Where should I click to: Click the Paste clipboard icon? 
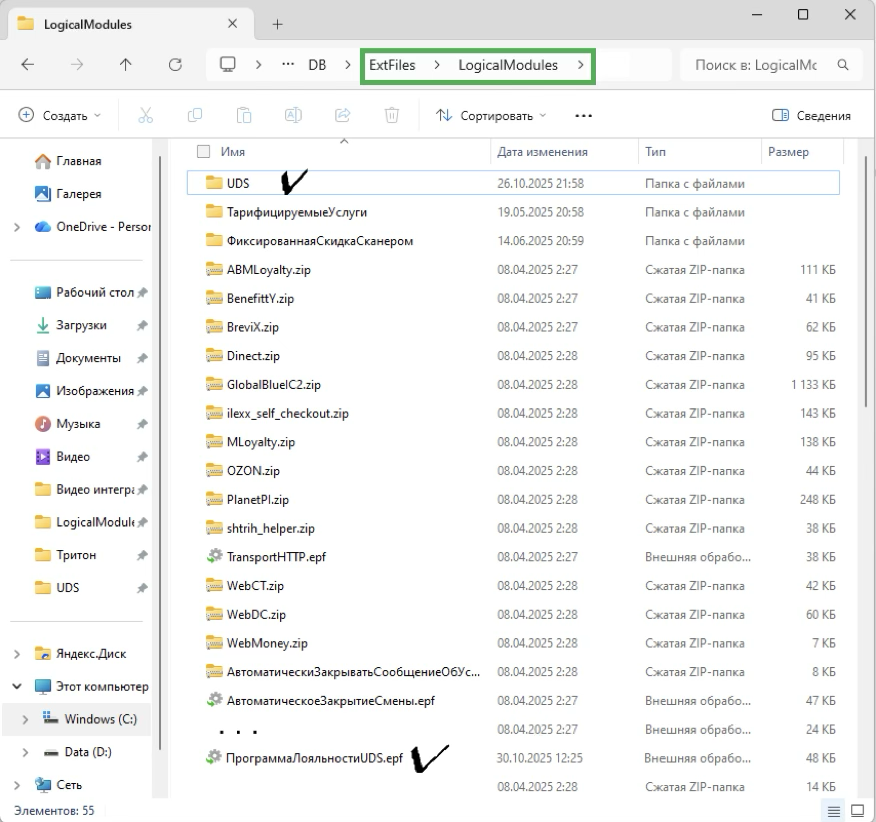click(244, 116)
